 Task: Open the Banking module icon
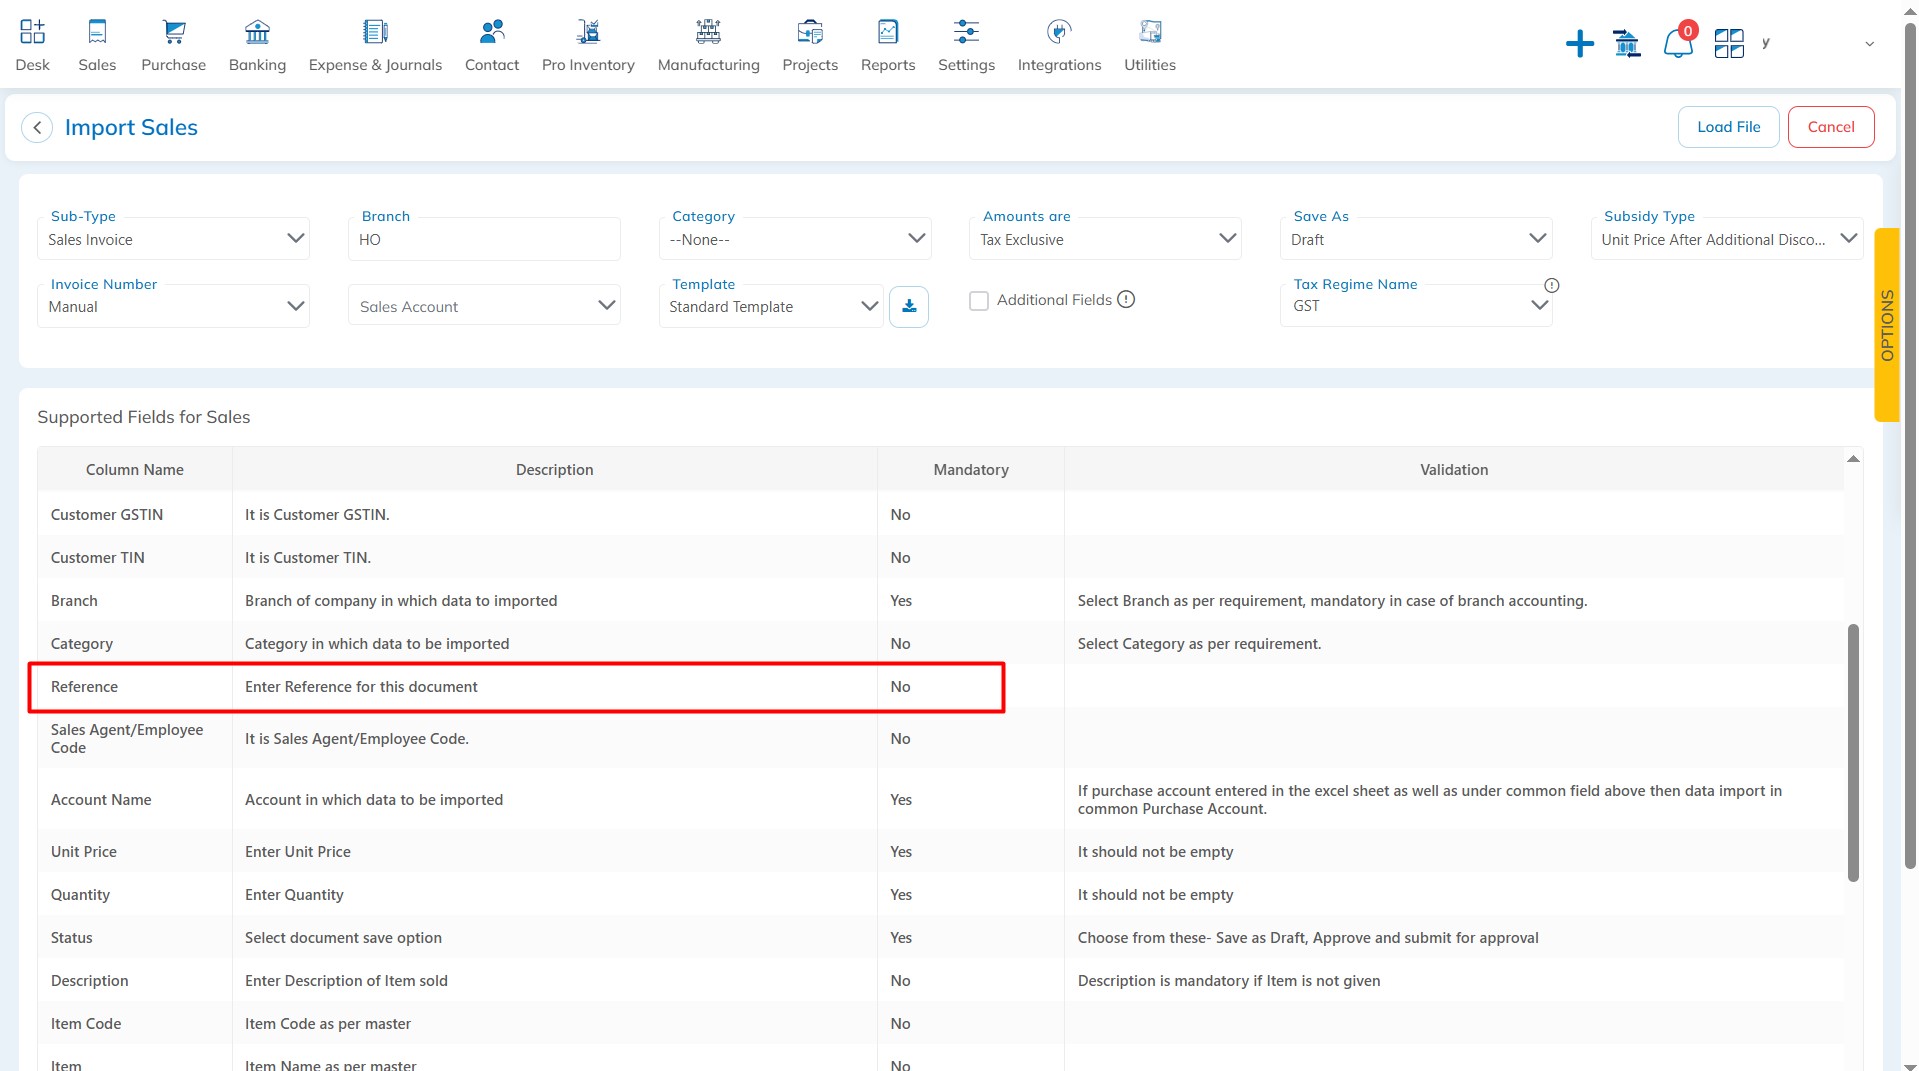pos(257,32)
